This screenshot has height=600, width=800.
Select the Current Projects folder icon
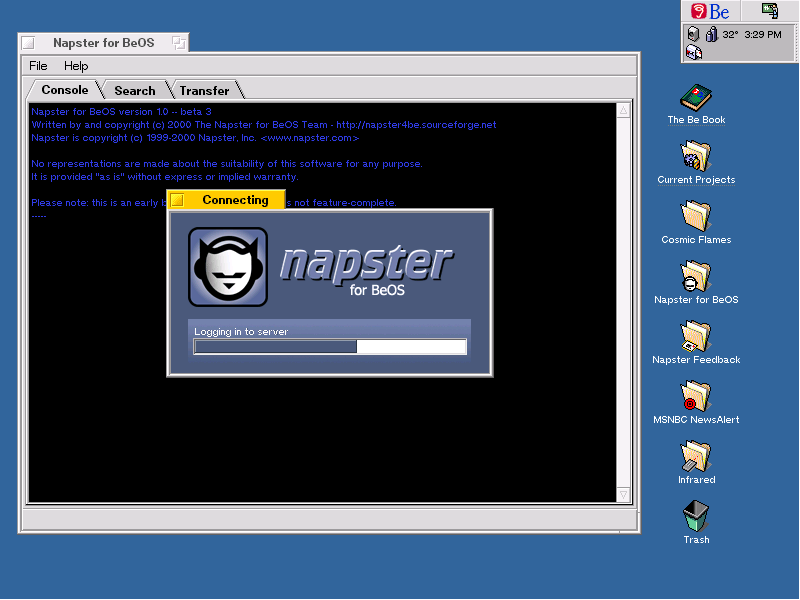point(696,156)
